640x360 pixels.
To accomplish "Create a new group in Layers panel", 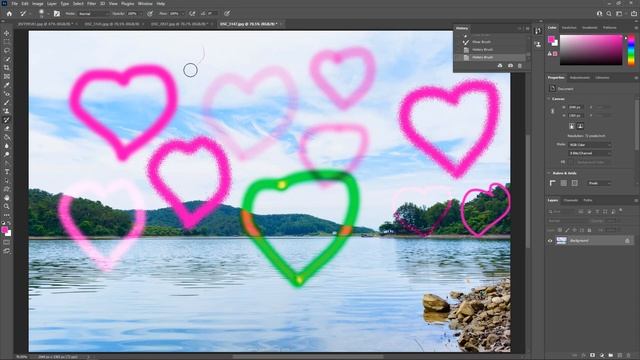I will pos(611,356).
